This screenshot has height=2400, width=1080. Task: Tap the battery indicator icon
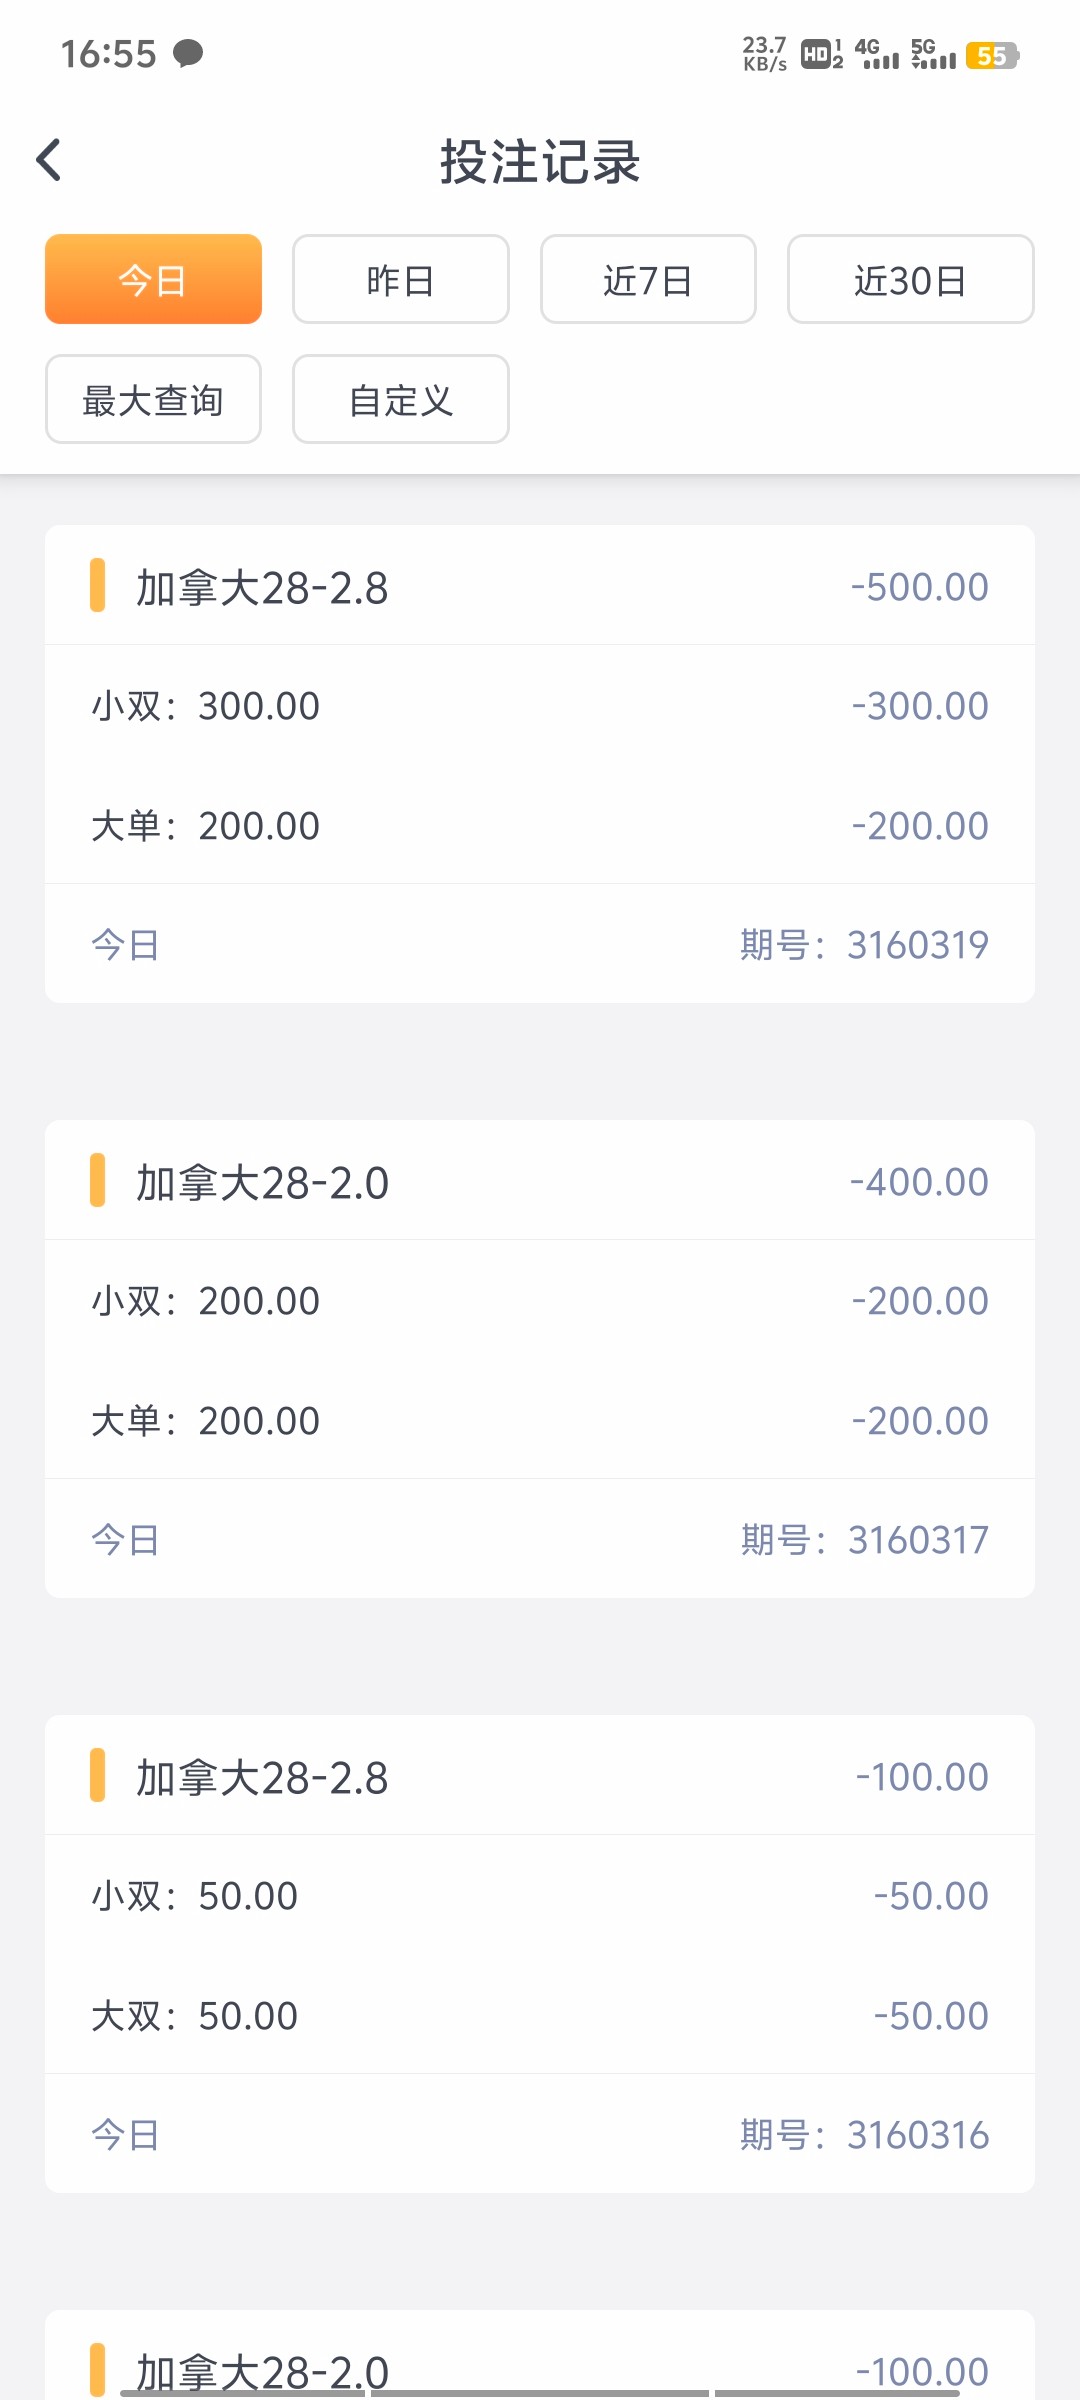pyautogui.click(x=992, y=56)
